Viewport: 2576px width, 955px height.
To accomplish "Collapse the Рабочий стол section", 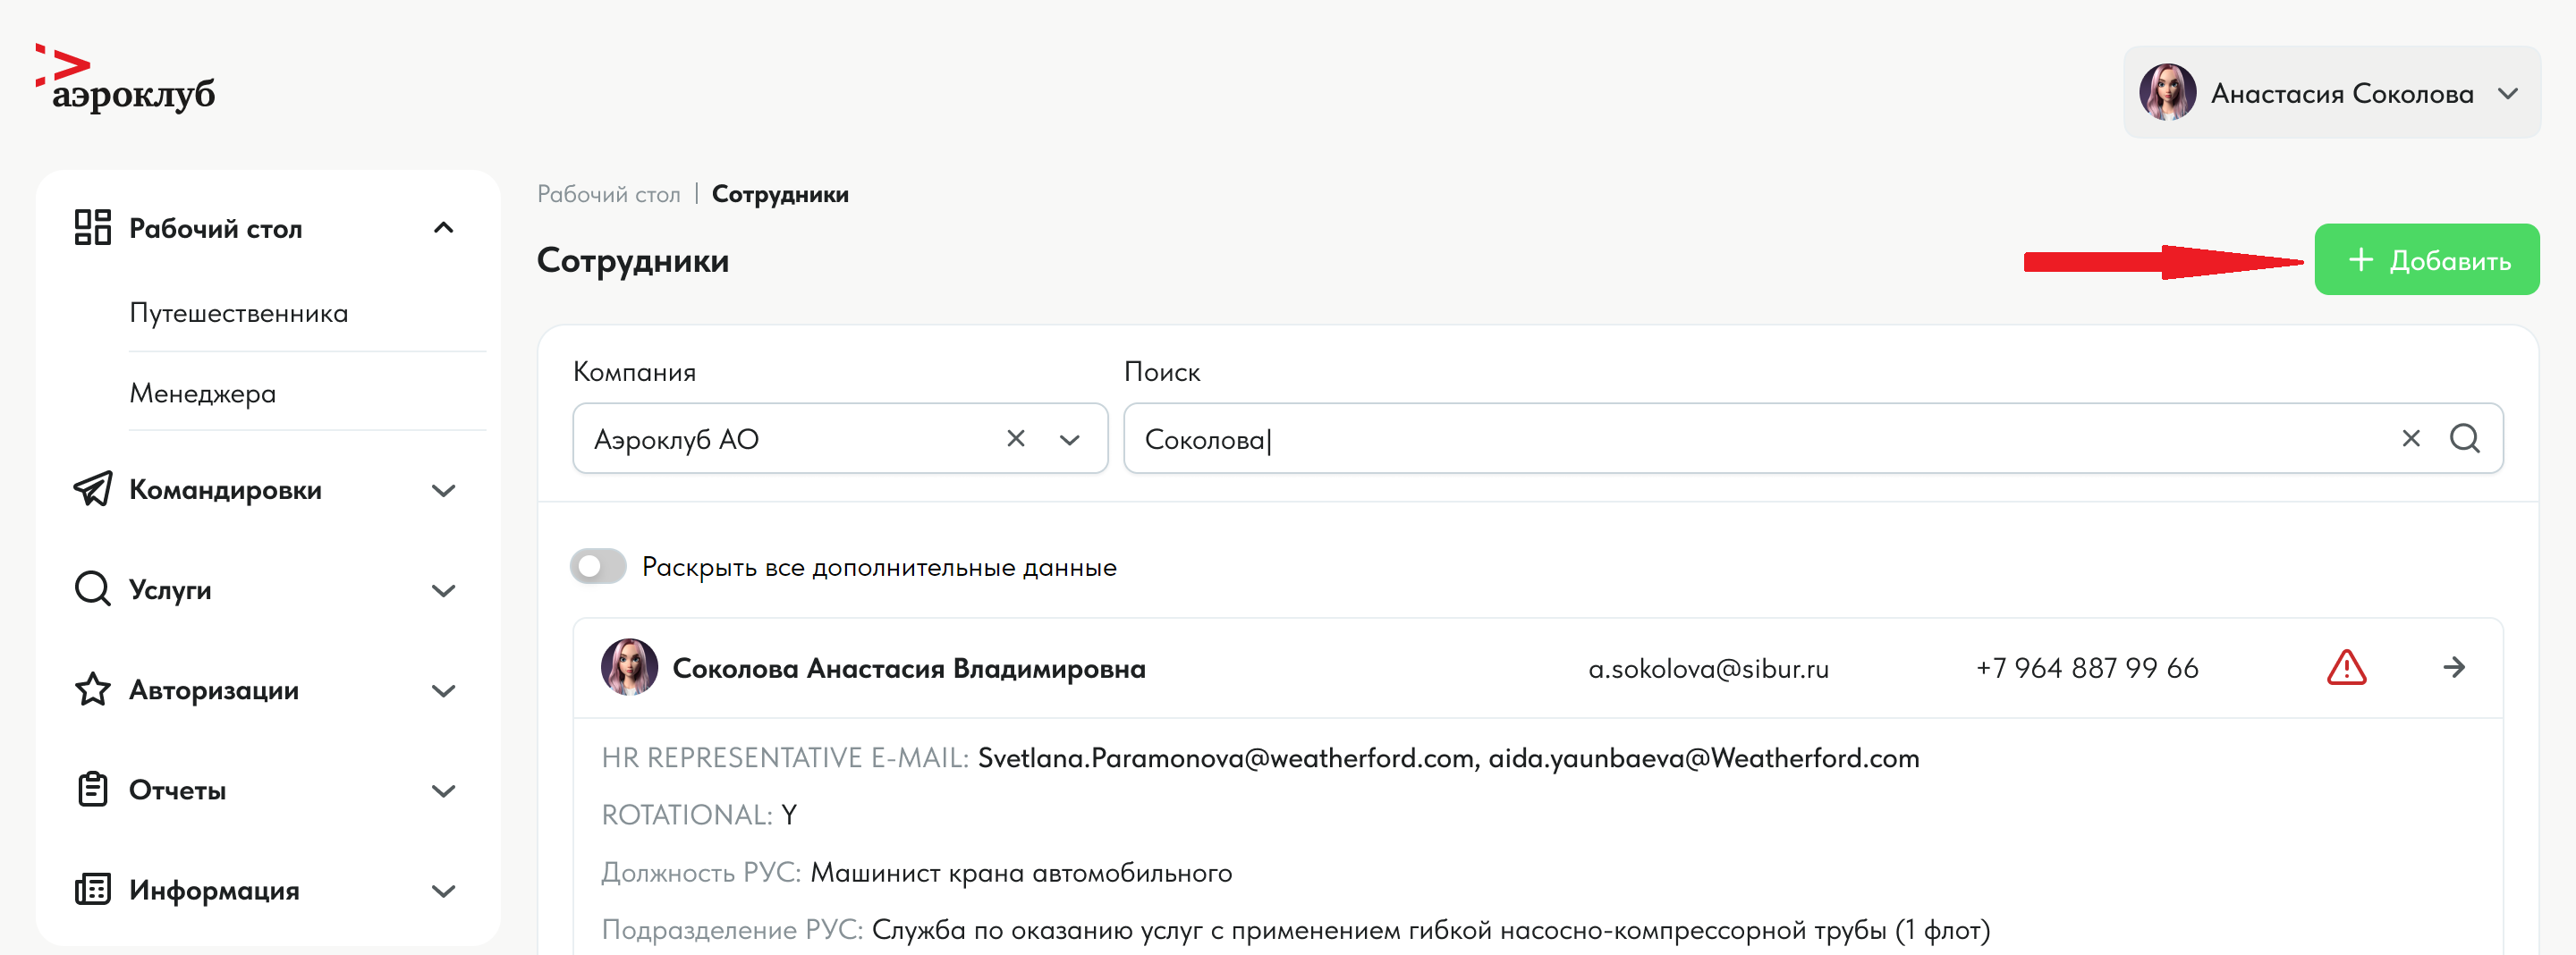I will pos(443,229).
